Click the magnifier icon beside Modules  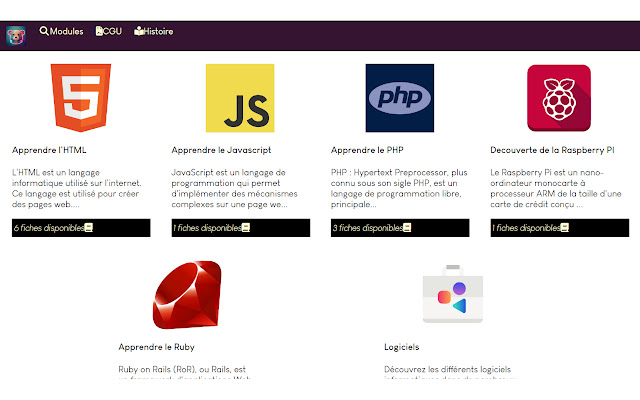(x=44, y=31)
